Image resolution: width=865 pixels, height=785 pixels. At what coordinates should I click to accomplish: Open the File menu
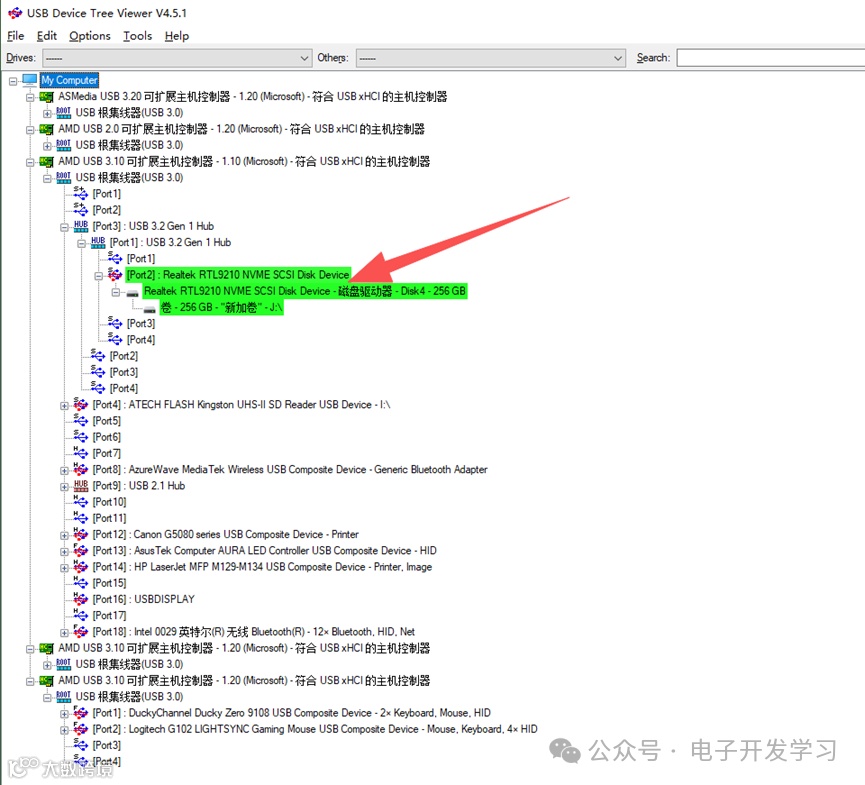tap(15, 36)
